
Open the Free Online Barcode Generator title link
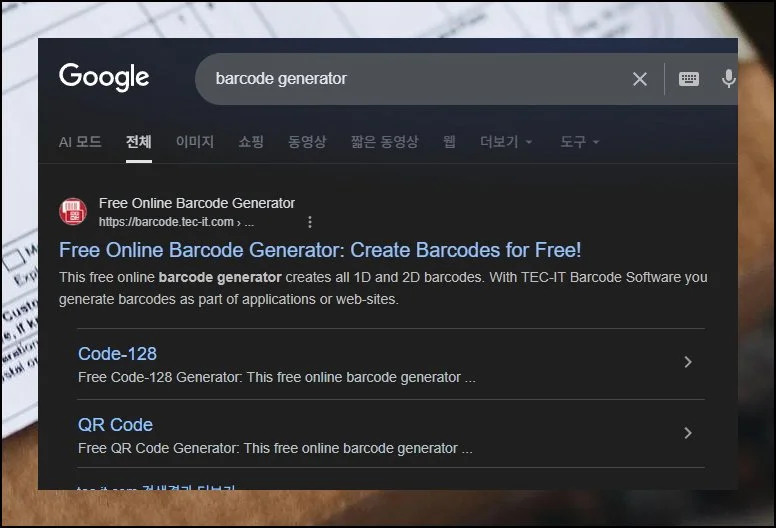coord(320,250)
